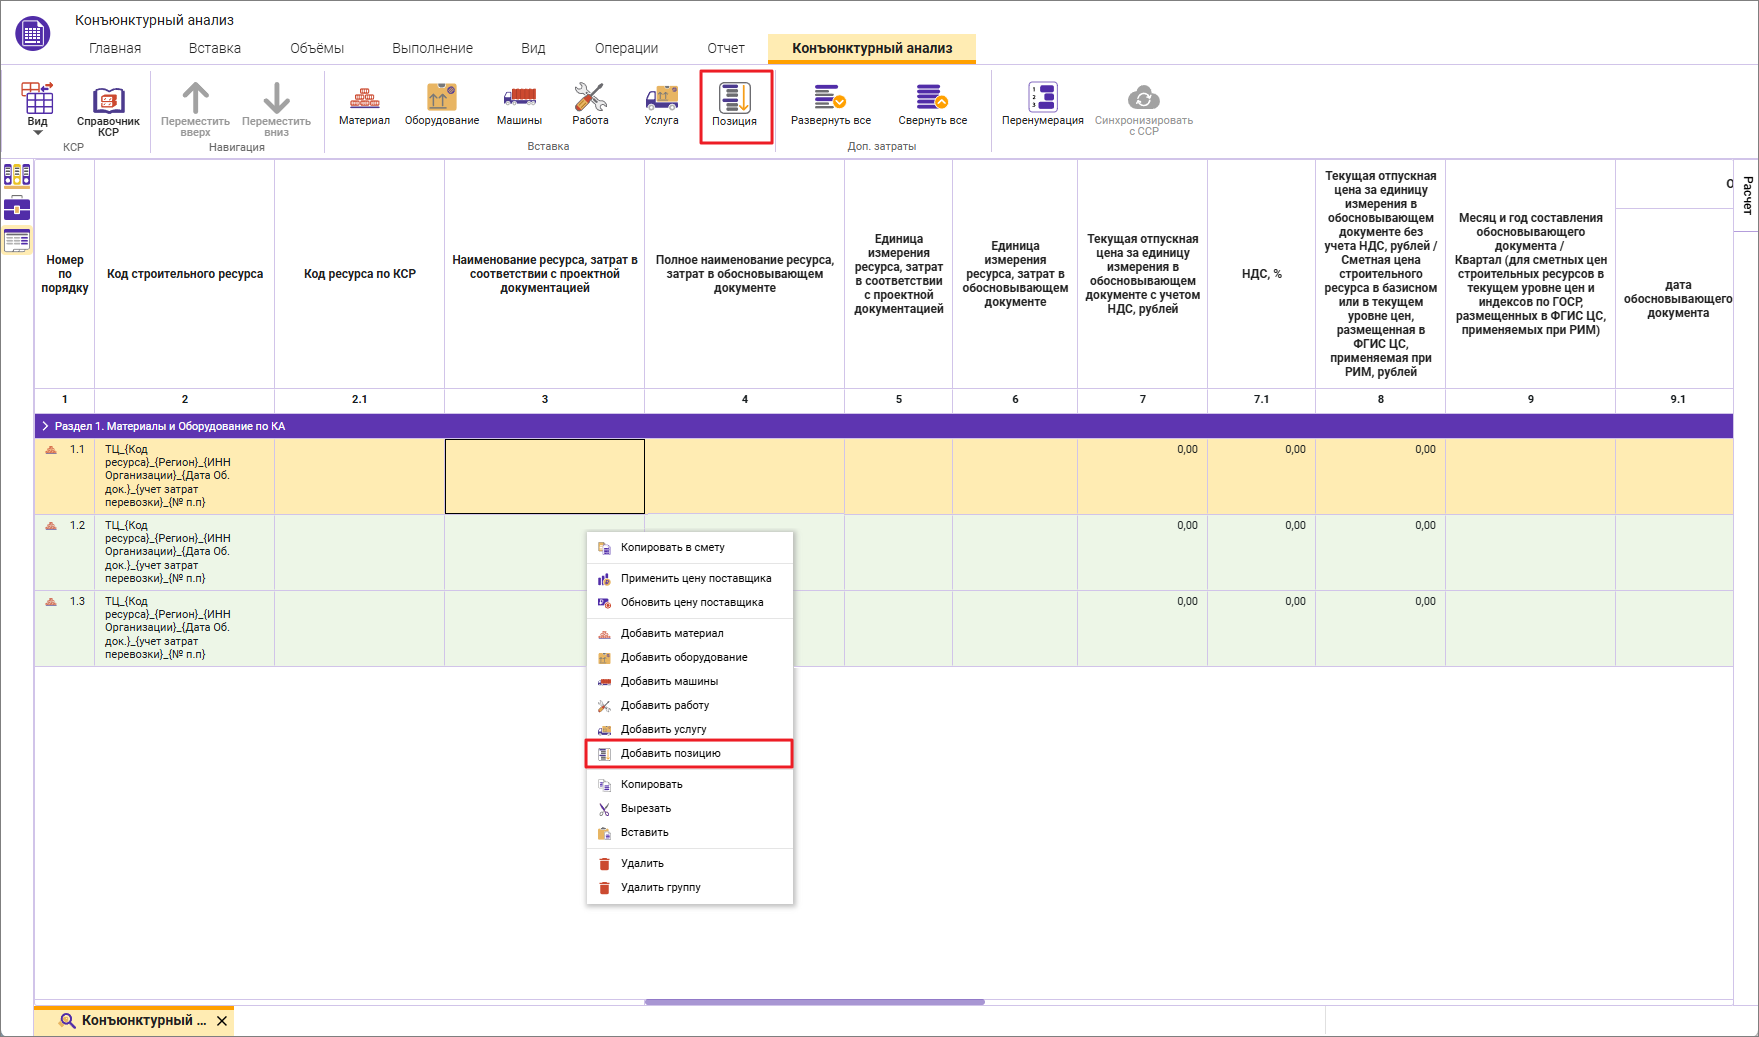1759x1037 pixels.
Task: Click the horizontal scrollbar thumb
Action: [x=814, y=1002]
